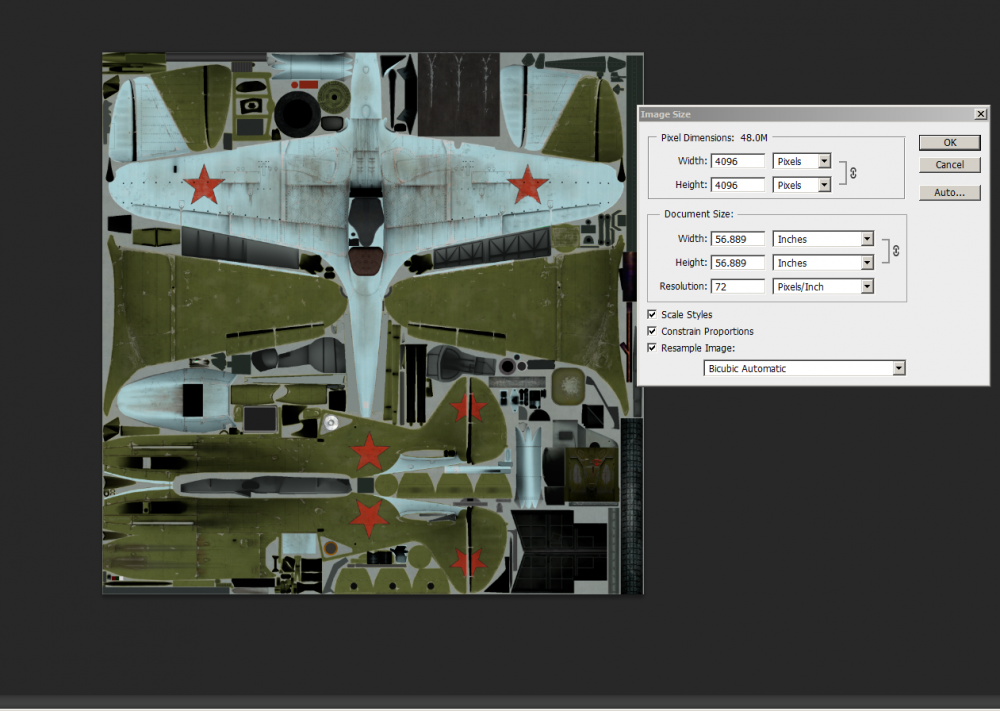Screen dimensions: 1000x711
Task: Open the Bicubic Automatic resample method dropdown
Action: pyautogui.click(x=805, y=369)
